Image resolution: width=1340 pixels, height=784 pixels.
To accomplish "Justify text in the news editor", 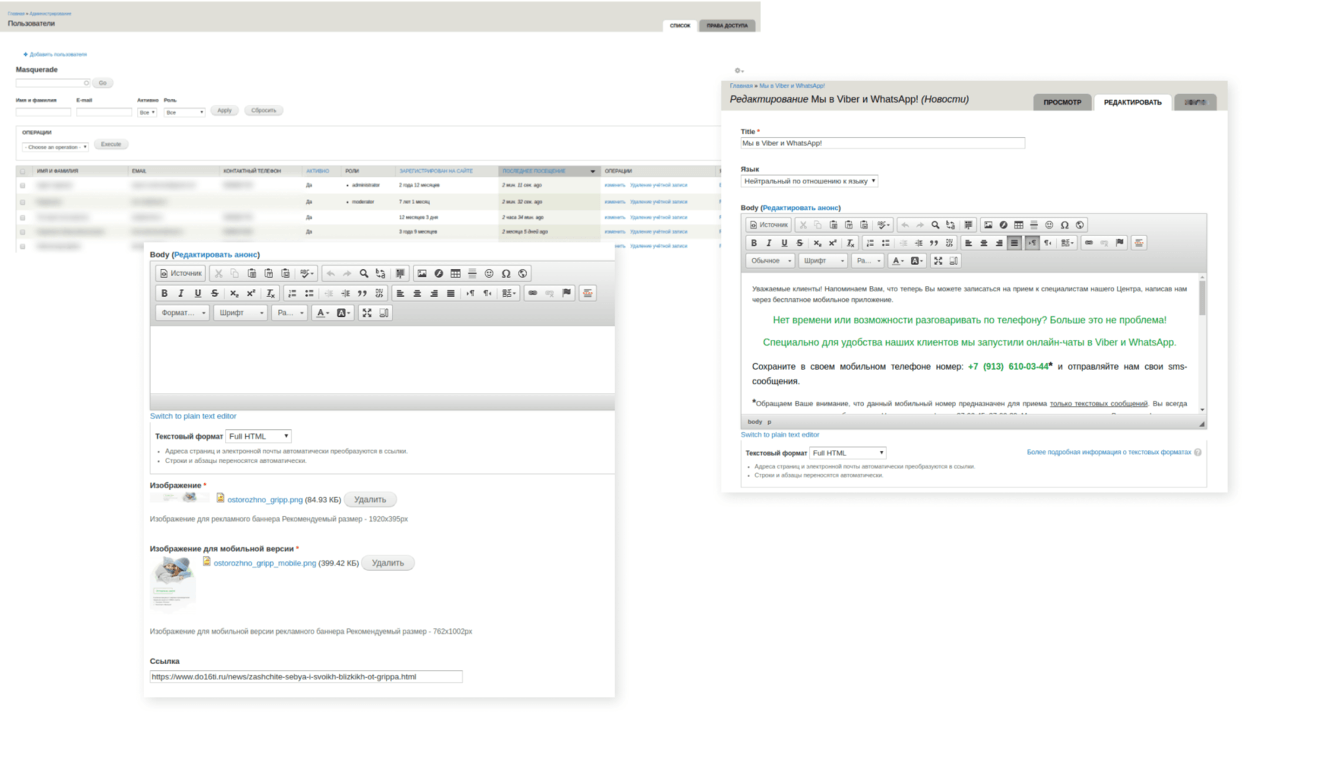I will (1014, 243).
